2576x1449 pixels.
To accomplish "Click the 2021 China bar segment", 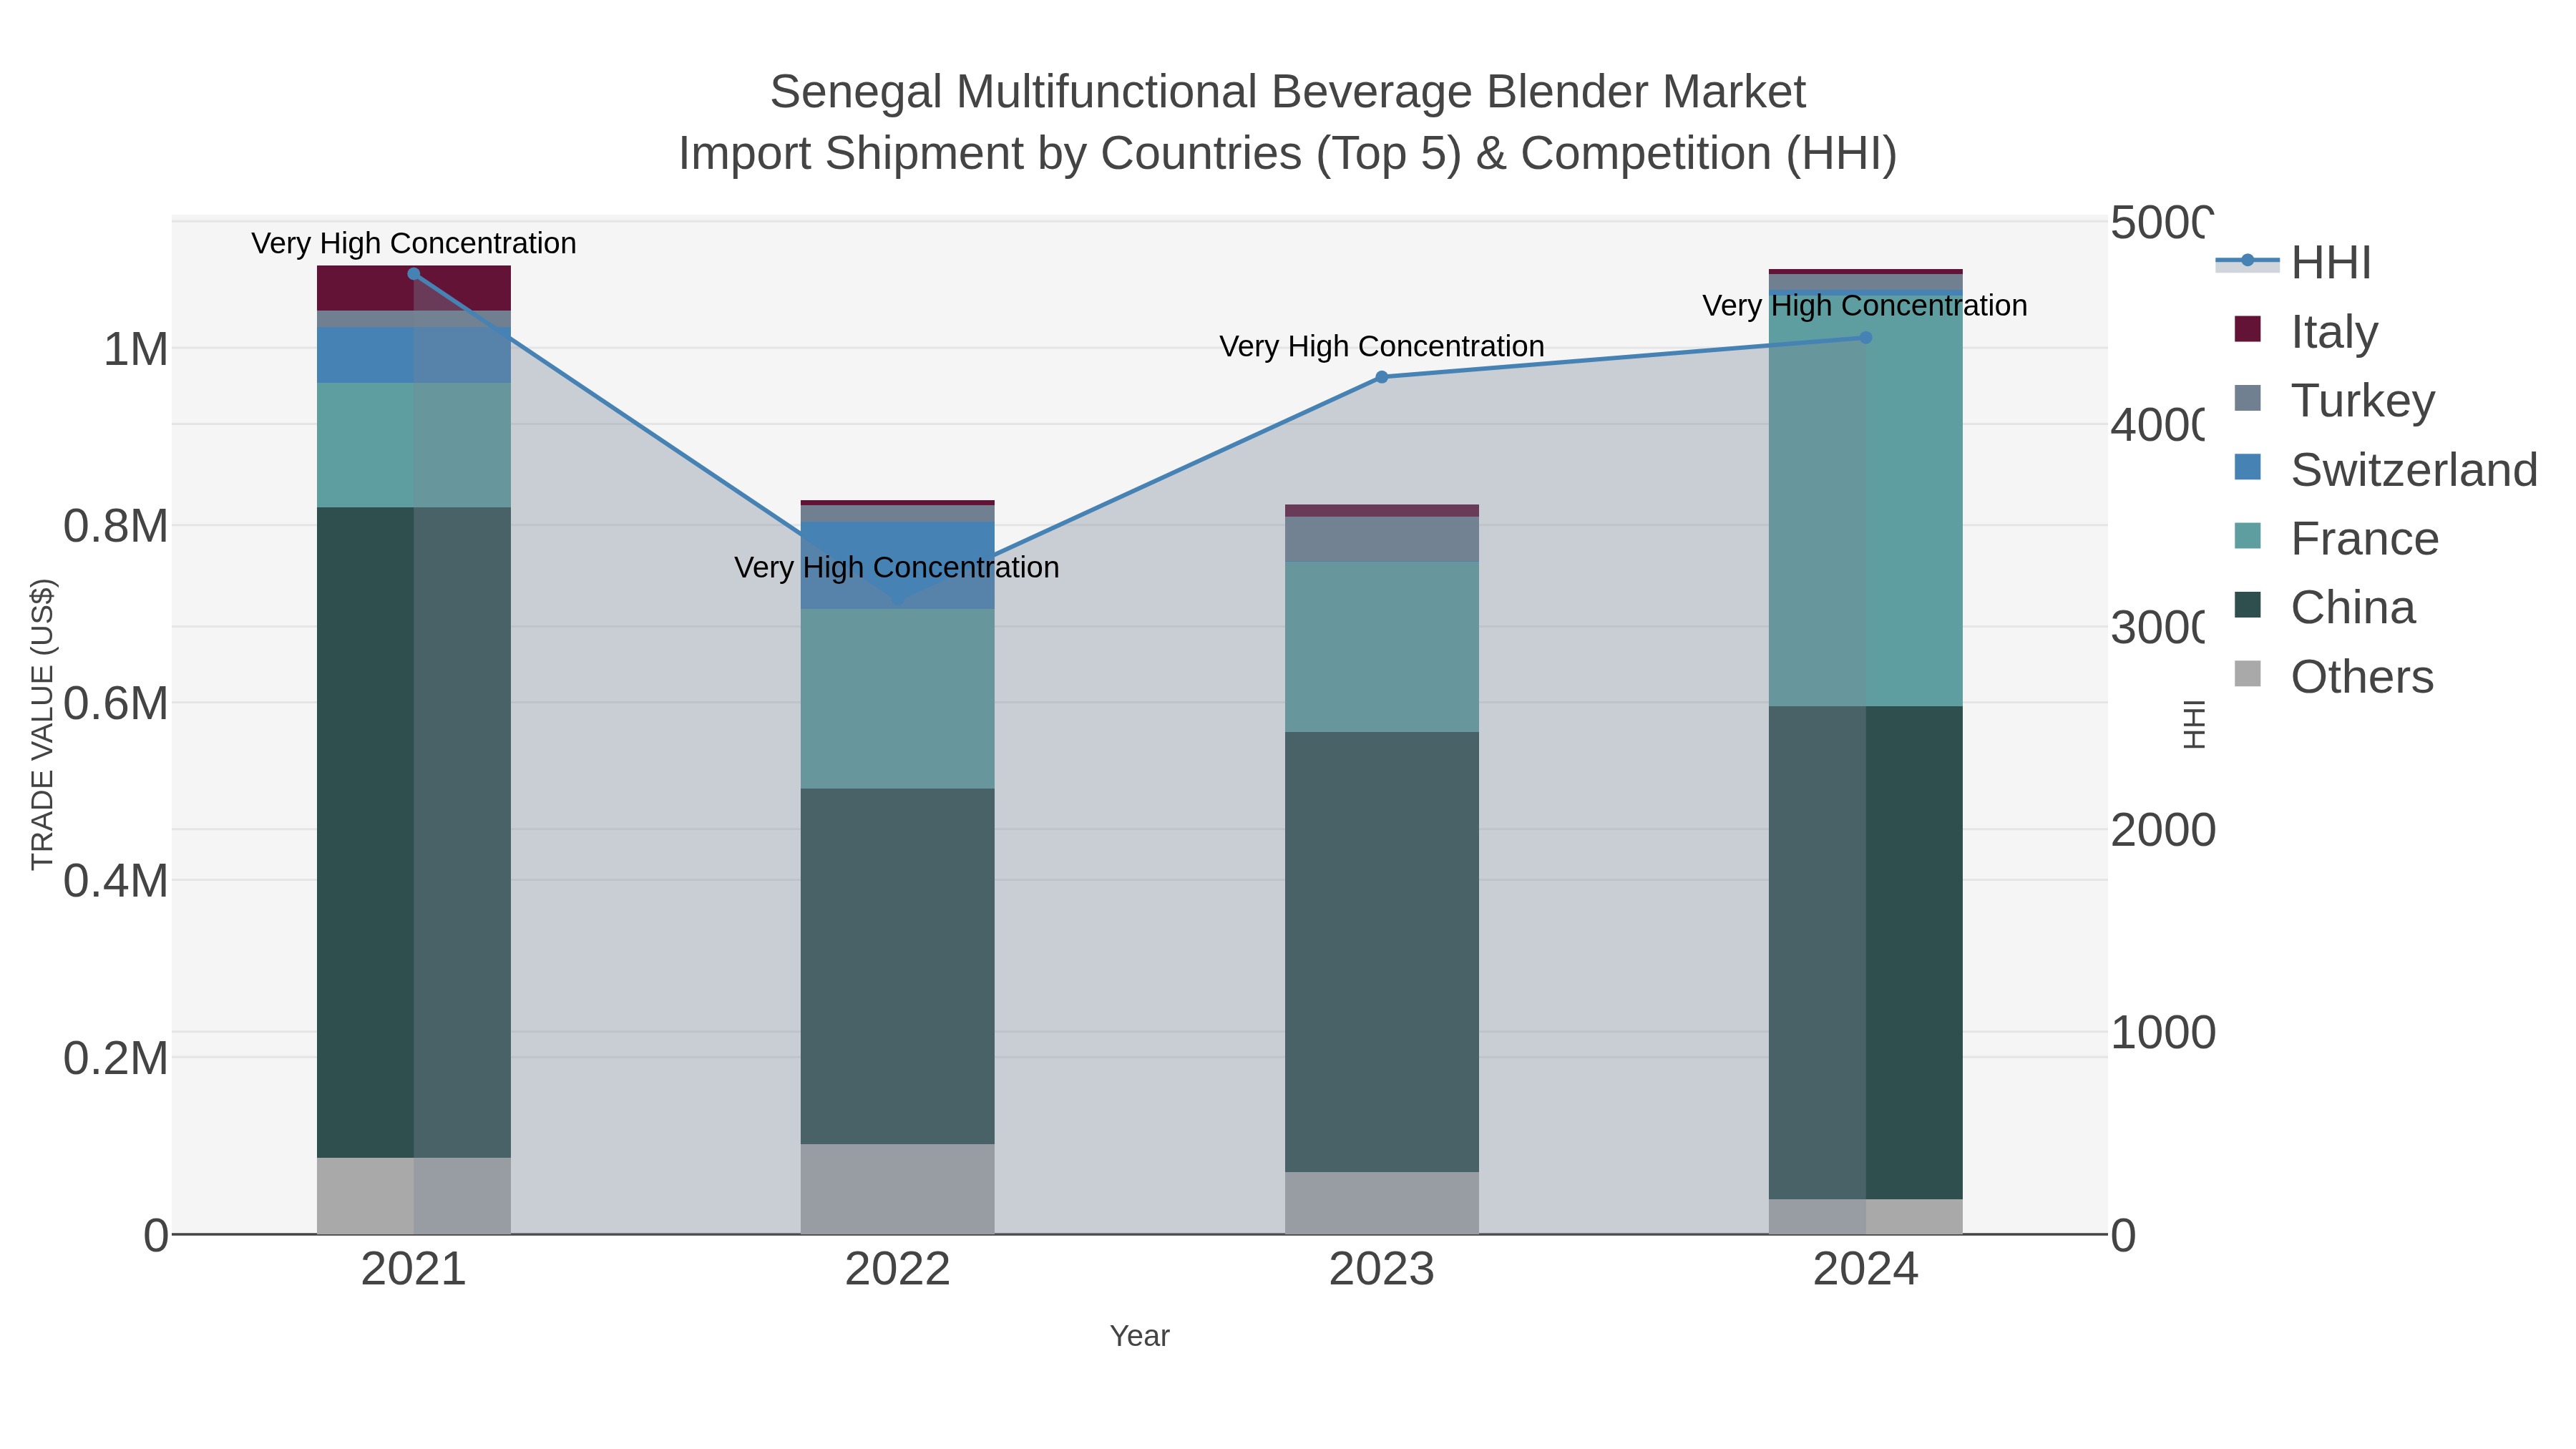I will pos(414,832).
